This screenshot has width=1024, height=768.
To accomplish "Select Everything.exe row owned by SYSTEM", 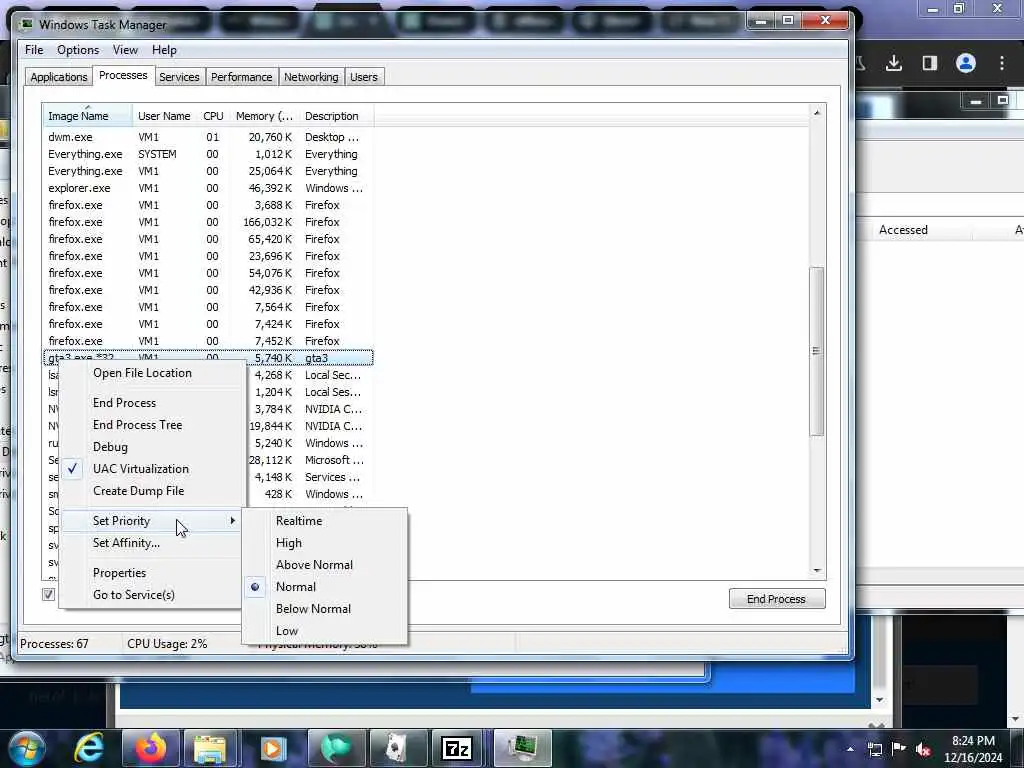I will tap(208, 154).
